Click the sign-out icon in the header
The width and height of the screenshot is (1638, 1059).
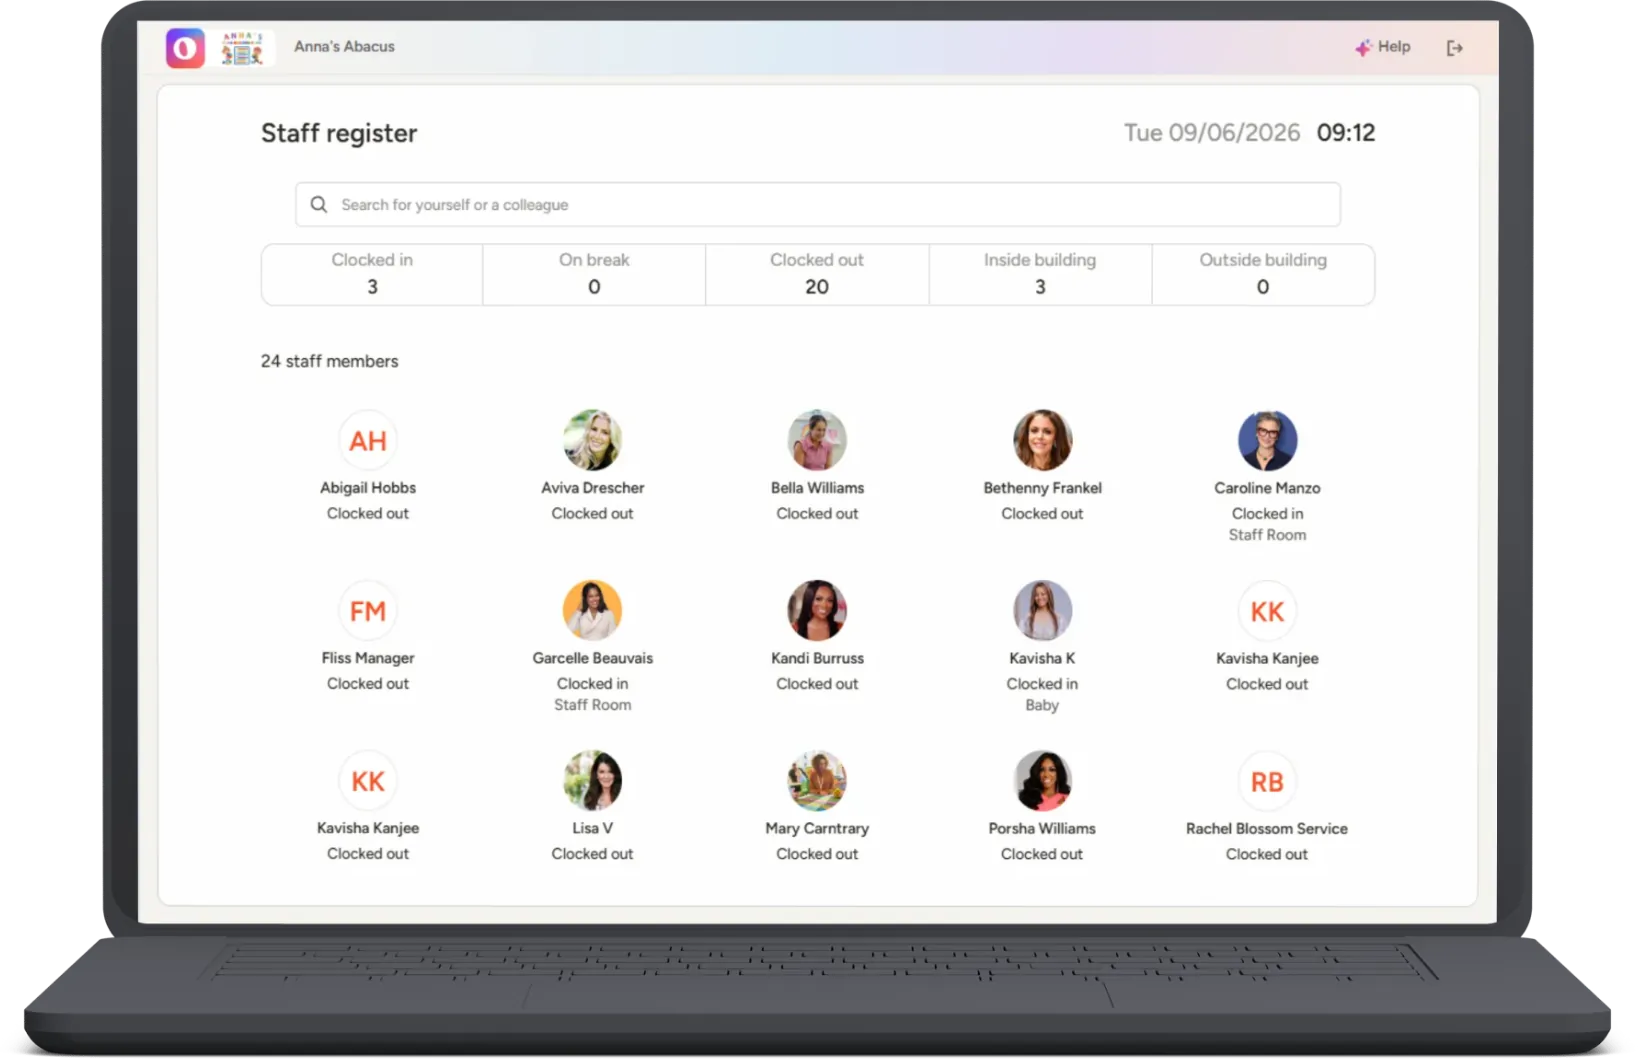1454,48
